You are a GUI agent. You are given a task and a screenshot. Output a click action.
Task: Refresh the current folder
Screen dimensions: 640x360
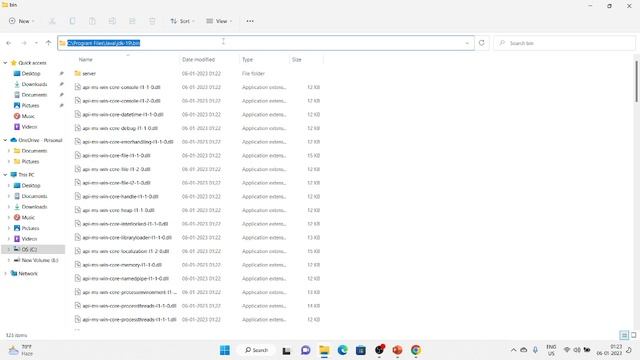(482, 43)
